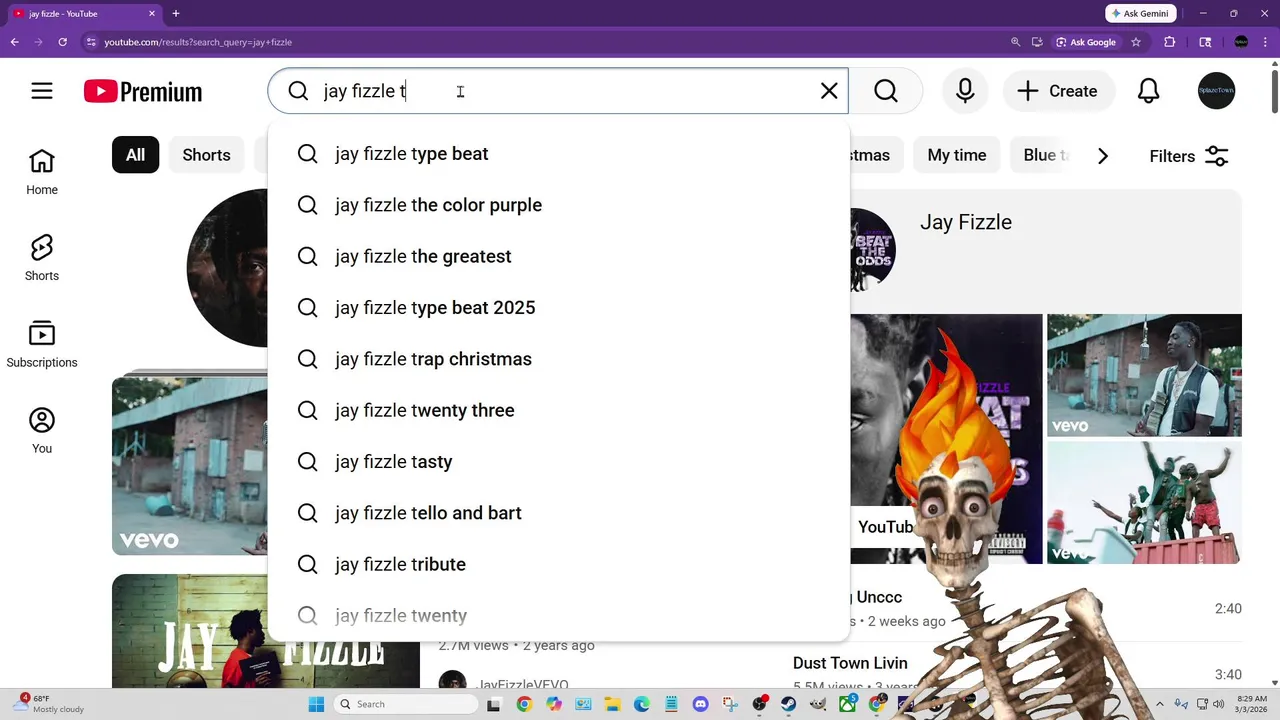Go back with browser back arrow
Screen dimensions: 1280x720
click(x=15, y=42)
